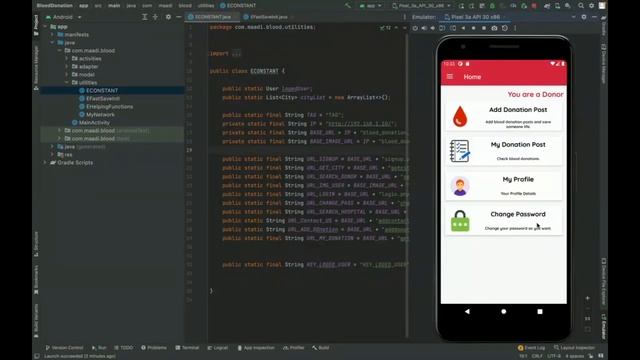This screenshot has width=640, height=360.
Task: Open IDE settings gear in top toolbar
Action: tap(591, 6)
